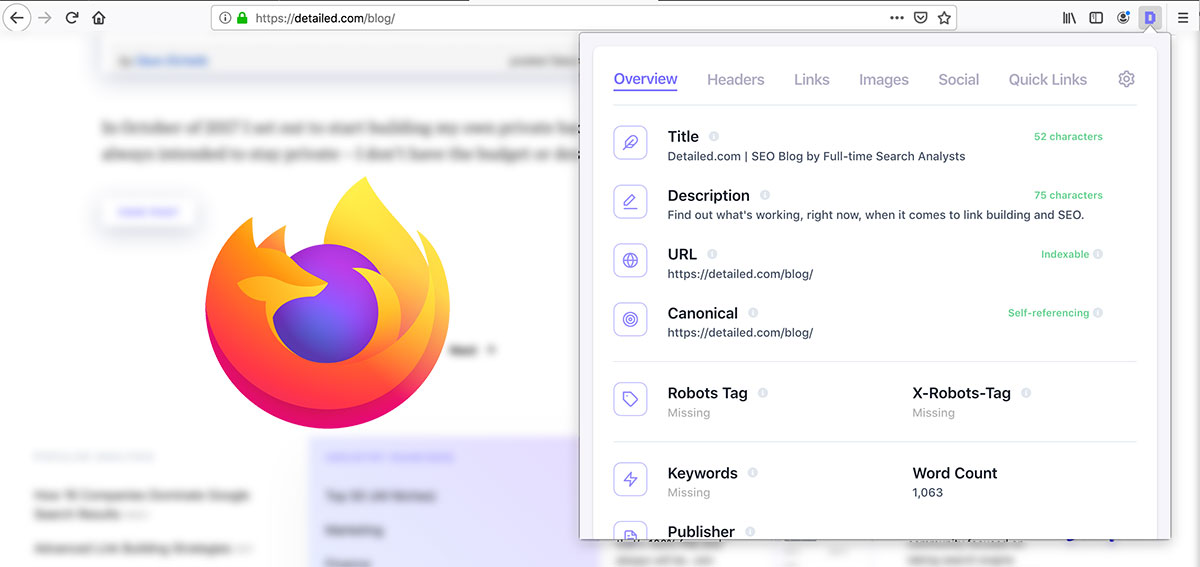The image size is (1200, 567).
Task: Show info tooltip next to Canonical
Action: (753, 313)
